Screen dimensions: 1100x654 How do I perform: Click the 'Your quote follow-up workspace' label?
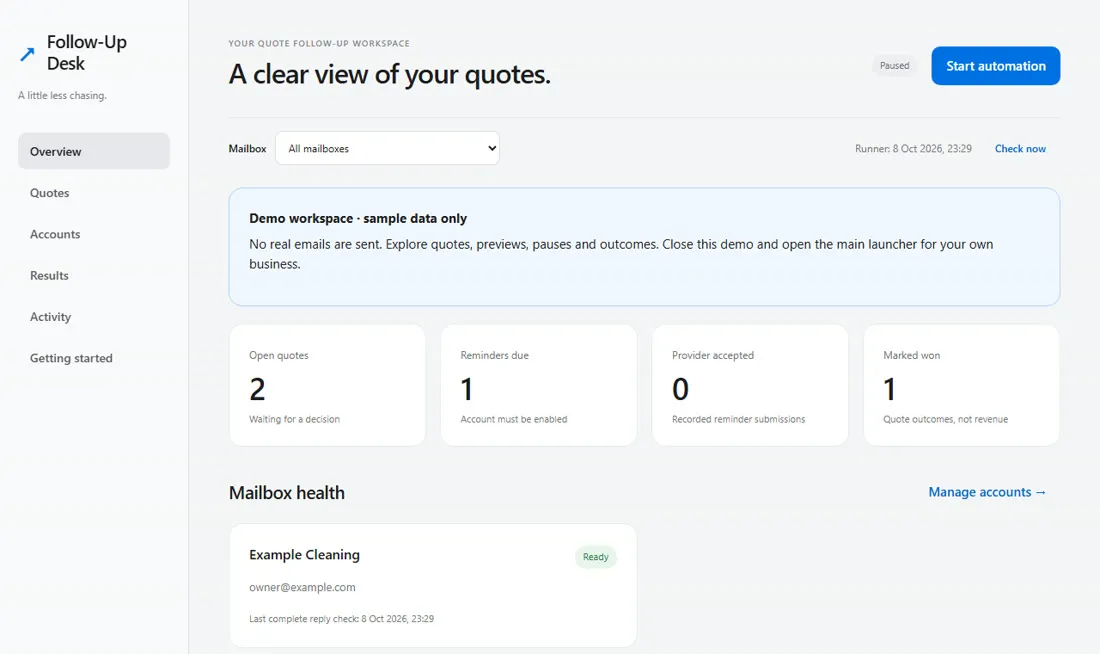(319, 44)
